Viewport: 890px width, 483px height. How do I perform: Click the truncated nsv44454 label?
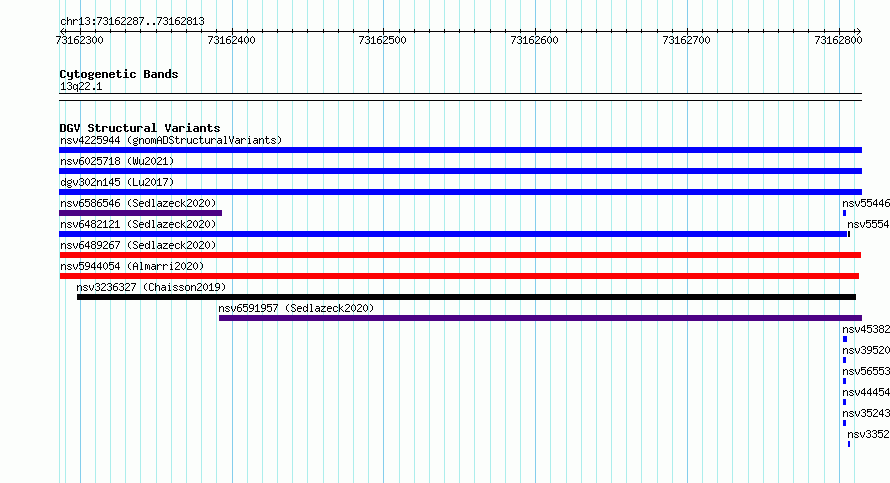[866, 392]
